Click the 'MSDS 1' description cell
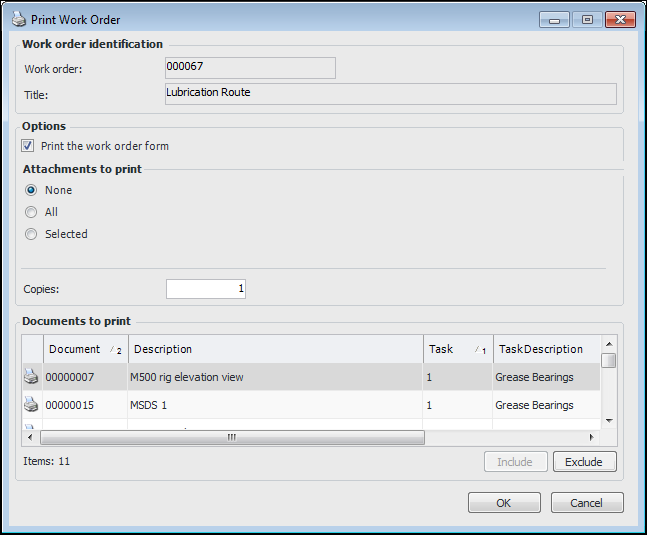647x535 pixels. [276, 405]
